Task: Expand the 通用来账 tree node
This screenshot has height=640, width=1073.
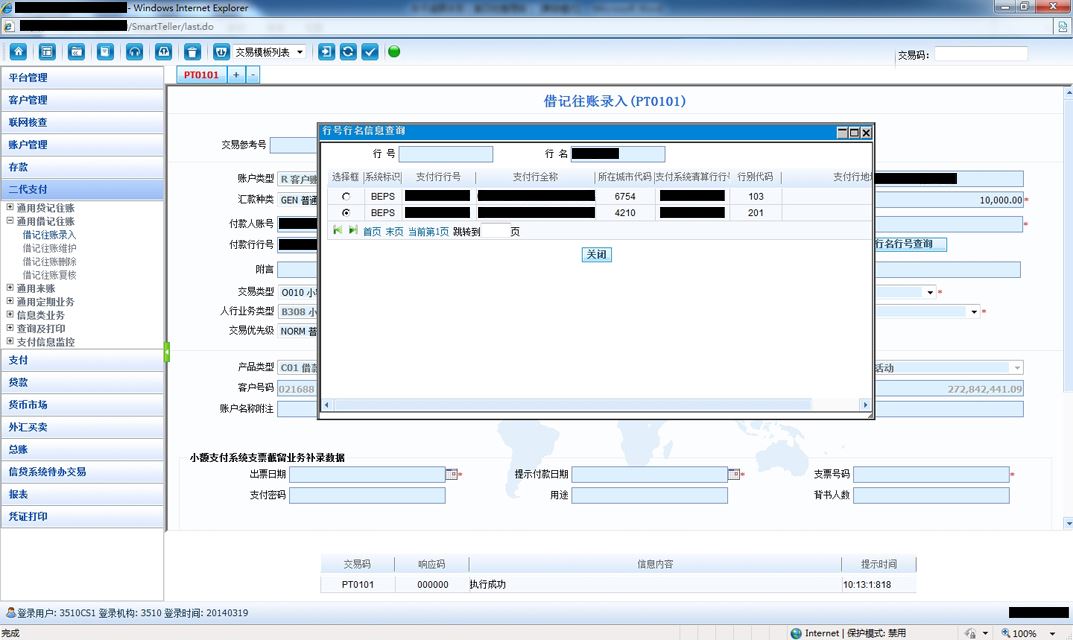Action: (x=10, y=288)
